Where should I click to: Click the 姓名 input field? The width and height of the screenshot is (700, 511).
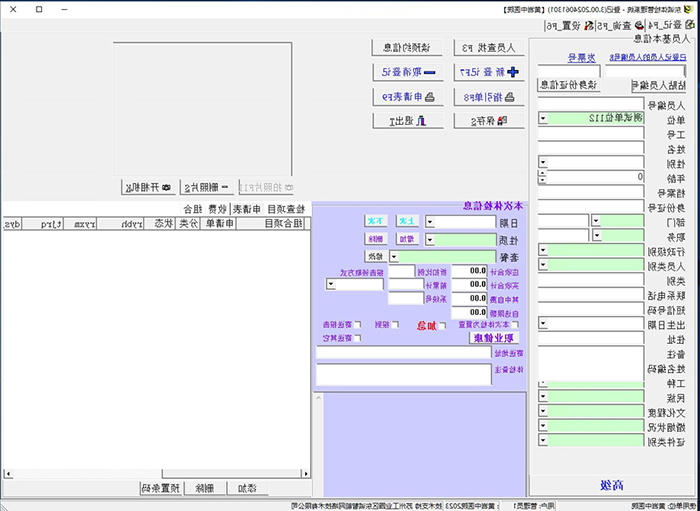tap(591, 147)
